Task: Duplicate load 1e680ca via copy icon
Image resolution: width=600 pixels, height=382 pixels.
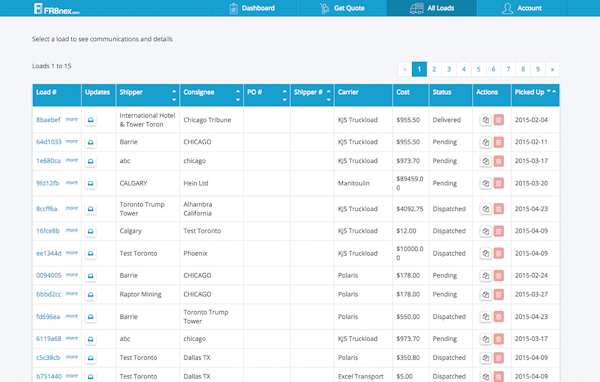Action: pos(486,161)
